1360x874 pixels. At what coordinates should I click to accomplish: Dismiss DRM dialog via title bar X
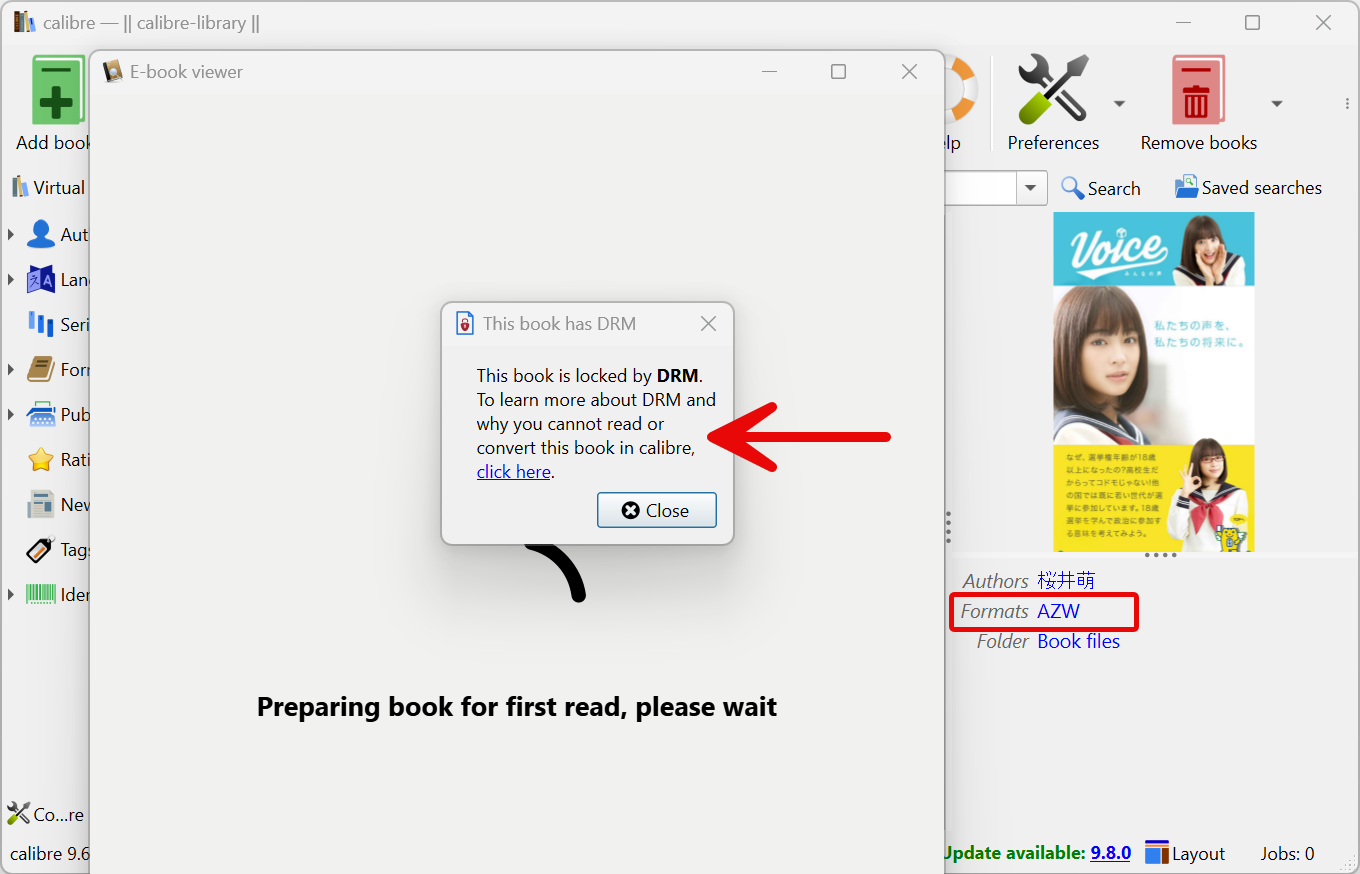tap(708, 324)
